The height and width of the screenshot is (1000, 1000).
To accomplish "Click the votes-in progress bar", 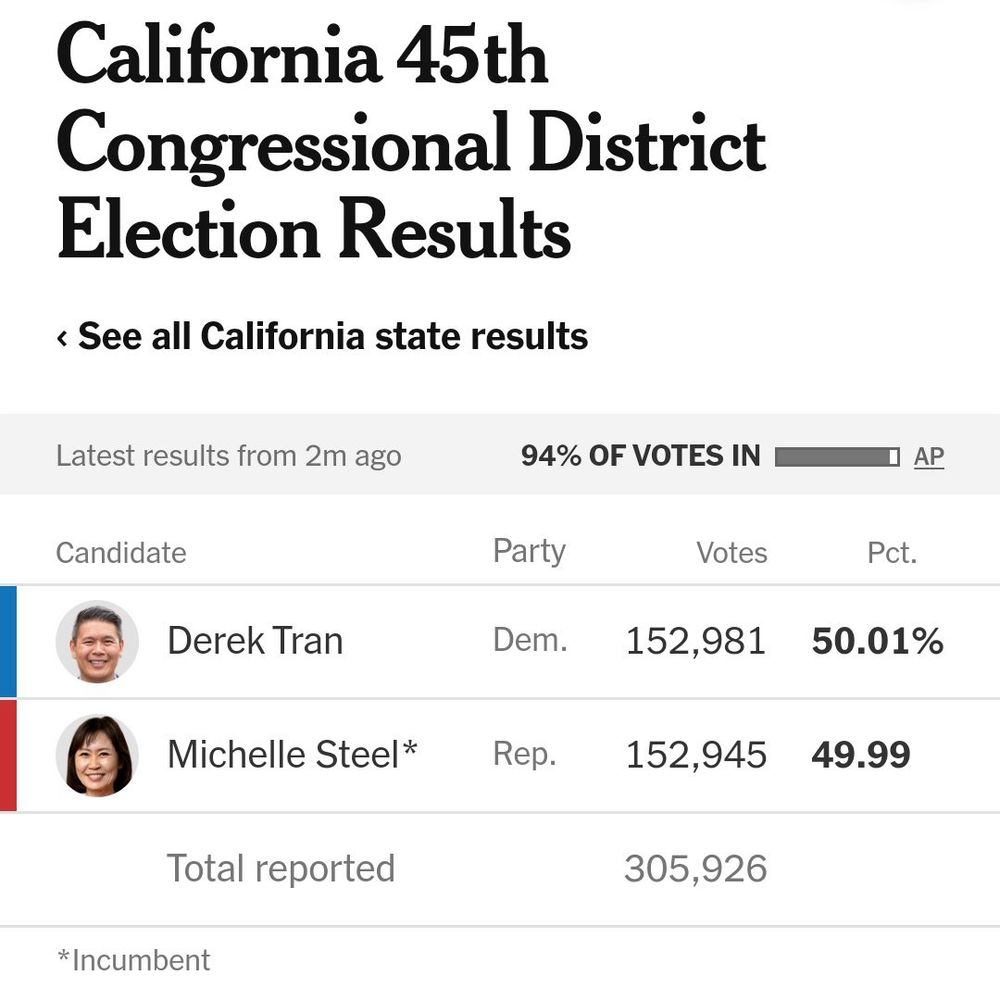I will [837, 457].
